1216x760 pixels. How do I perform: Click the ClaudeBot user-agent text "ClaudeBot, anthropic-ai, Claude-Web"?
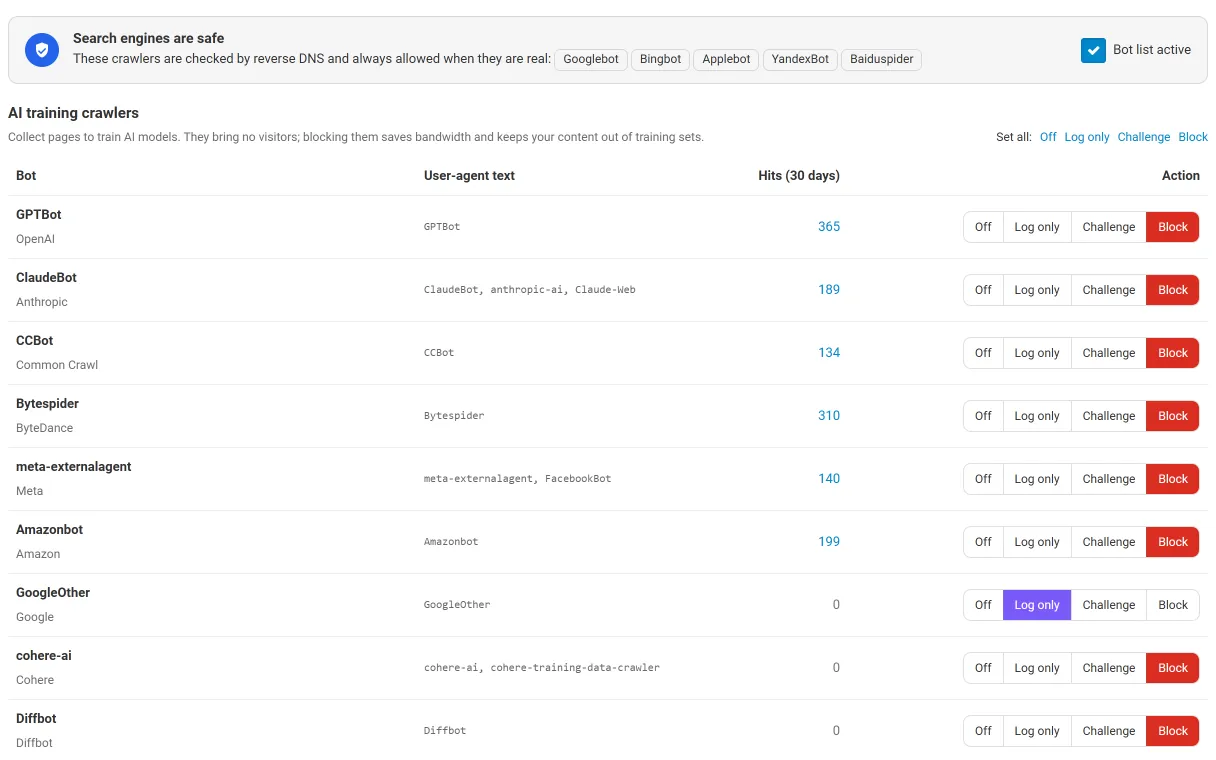pos(530,290)
